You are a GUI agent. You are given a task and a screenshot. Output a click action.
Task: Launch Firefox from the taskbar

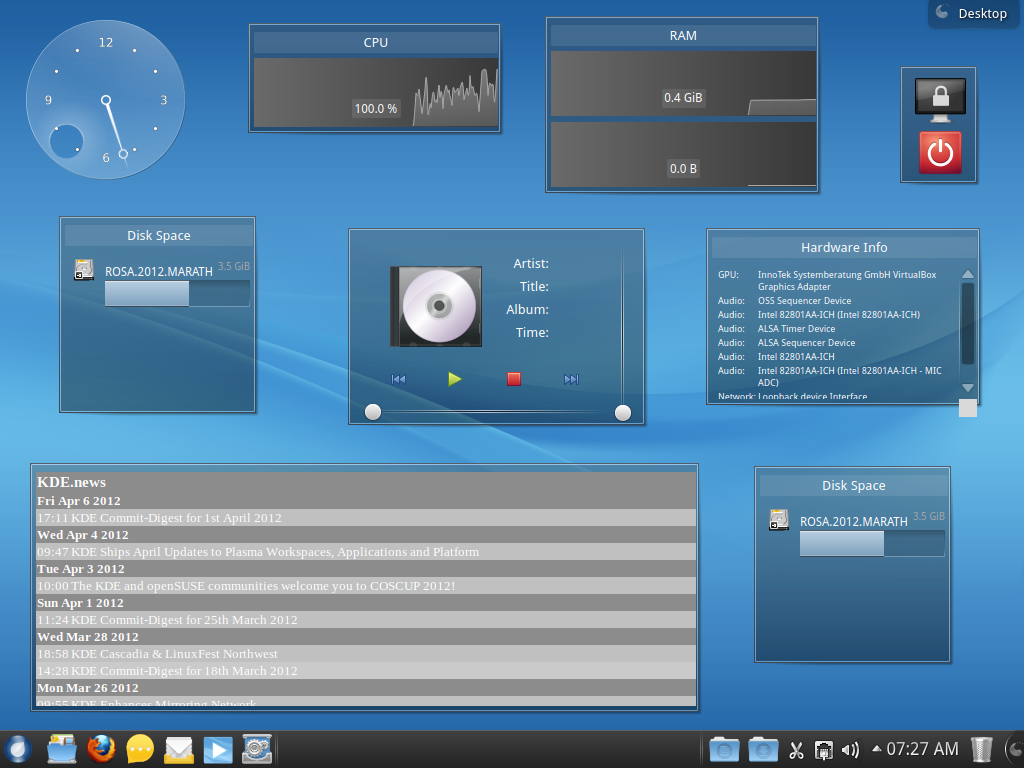tap(101, 749)
